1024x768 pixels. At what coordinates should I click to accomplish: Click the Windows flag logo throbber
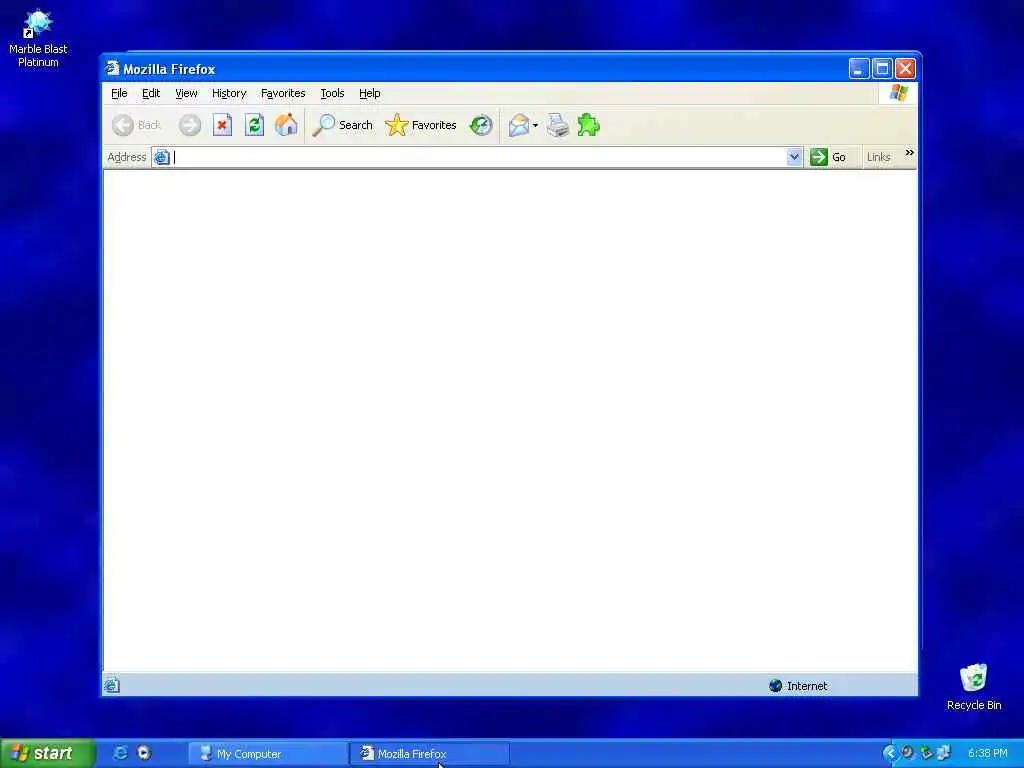click(x=899, y=93)
